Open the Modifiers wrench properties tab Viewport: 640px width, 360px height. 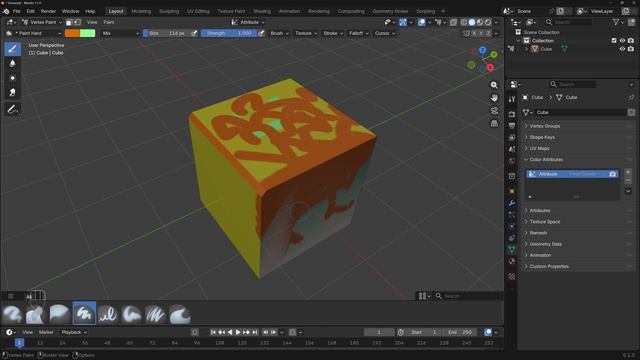(x=512, y=203)
